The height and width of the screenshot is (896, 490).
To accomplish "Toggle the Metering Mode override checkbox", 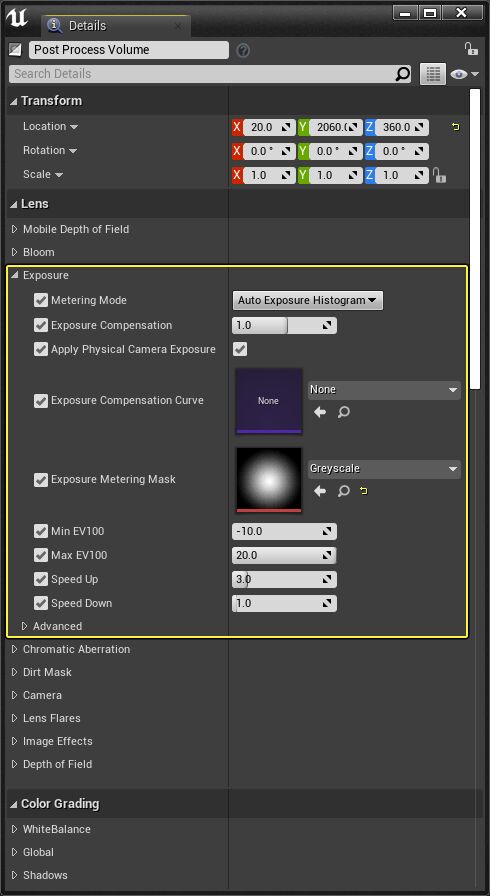I will click(41, 301).
